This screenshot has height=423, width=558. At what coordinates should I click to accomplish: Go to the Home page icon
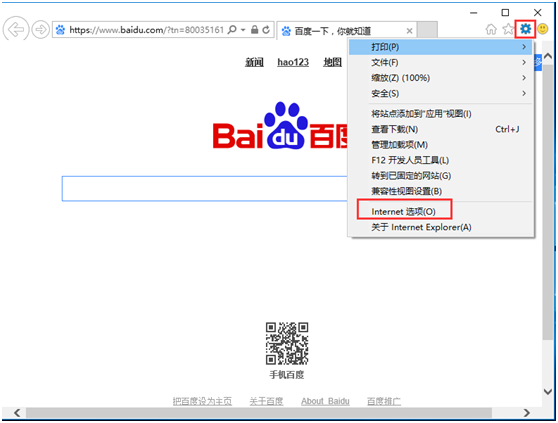[x=491, y=29]
